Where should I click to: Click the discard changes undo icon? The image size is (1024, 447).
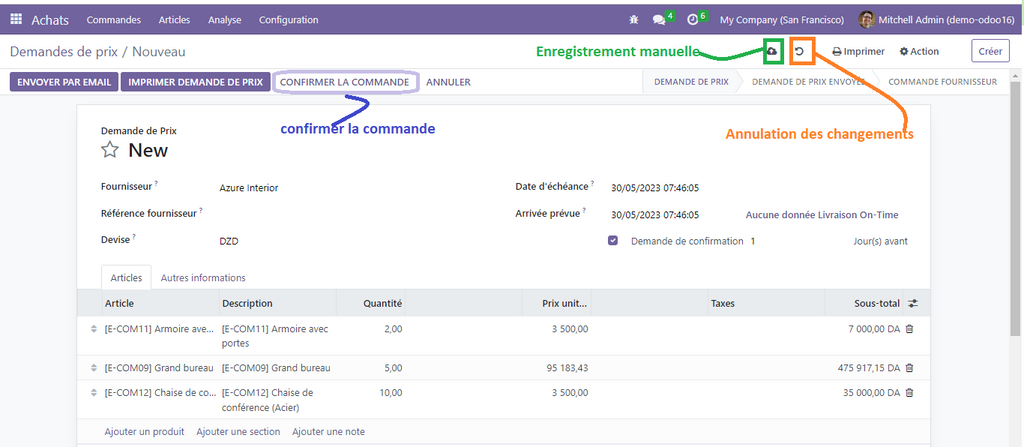point(799,52)
